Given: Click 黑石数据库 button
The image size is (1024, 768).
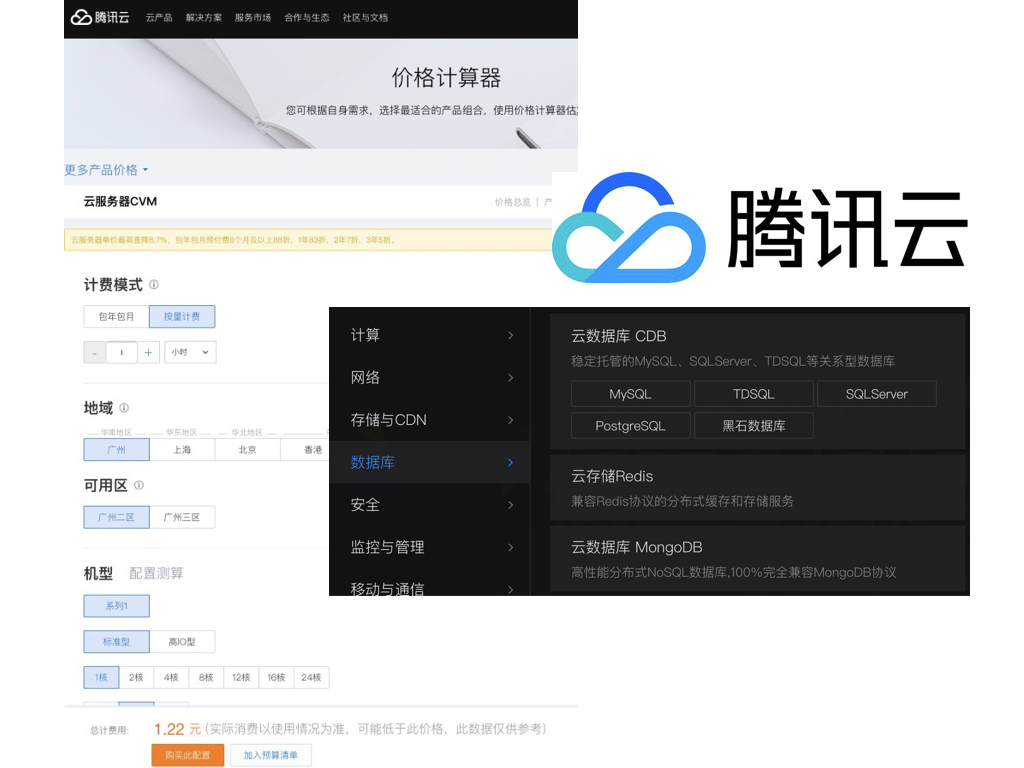Looking at the screenshot, I should click(754, 426).
